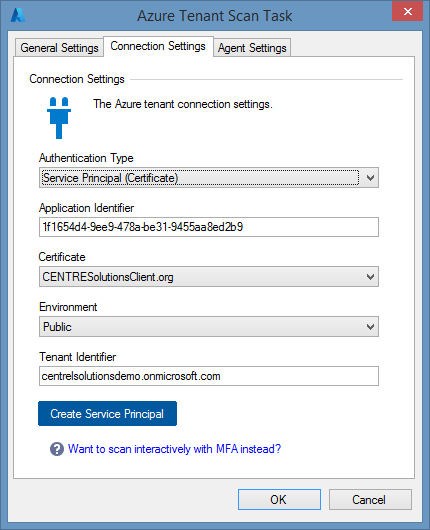Click the question mark help icon
Screen dimensions: 430x530
click(x=57, y=449)
